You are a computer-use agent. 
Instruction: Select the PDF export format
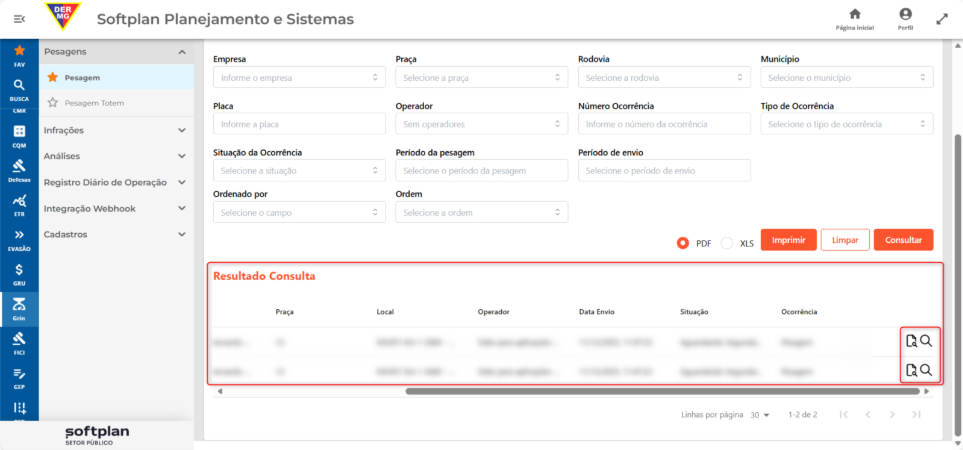[682, 243]
